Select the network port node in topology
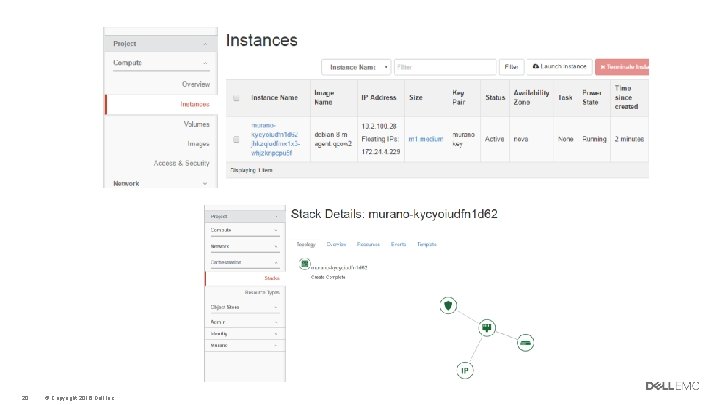This screenshot has width=720, height=405. [525, 343]
